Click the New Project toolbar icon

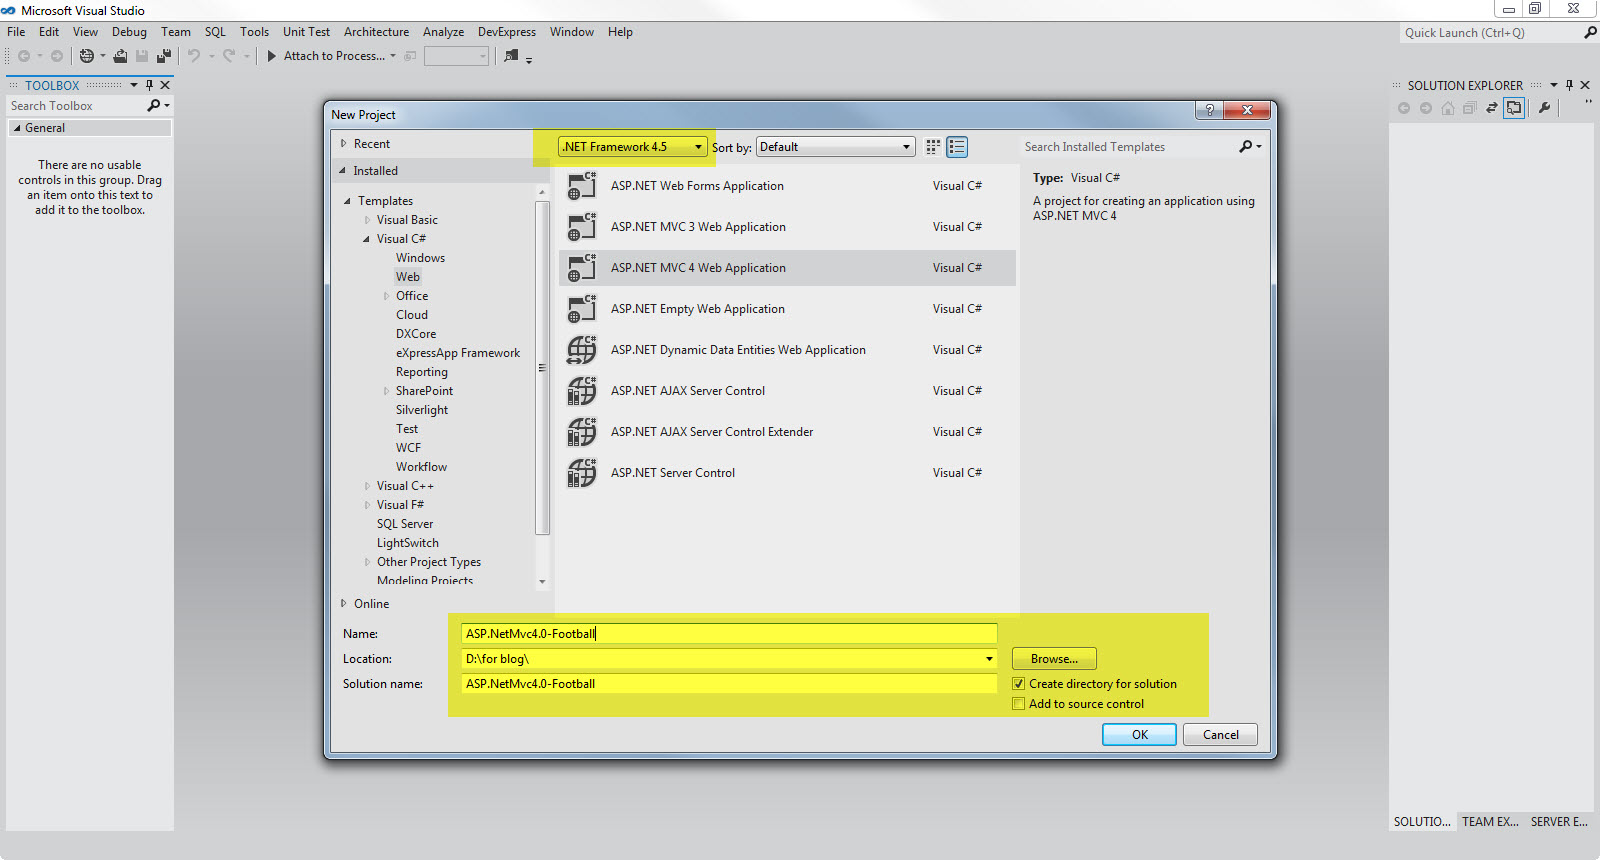[x=87, y=56]
